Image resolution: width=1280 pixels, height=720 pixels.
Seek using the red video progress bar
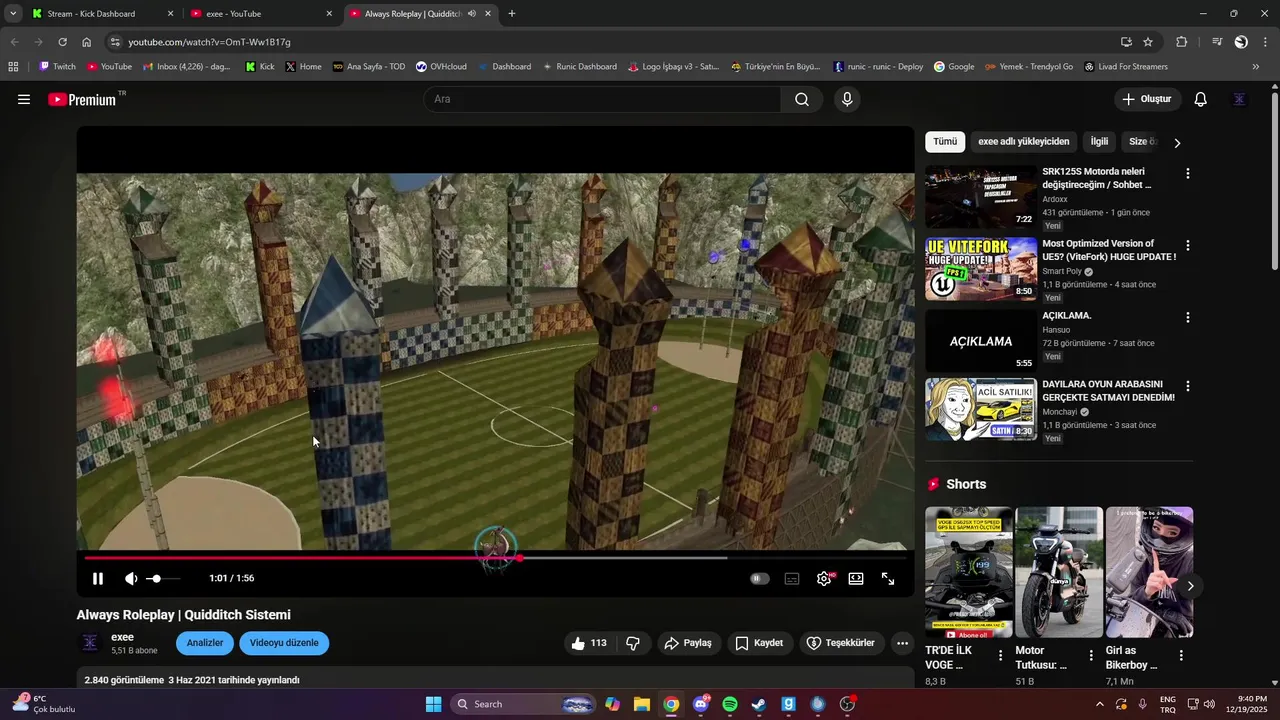495,558
